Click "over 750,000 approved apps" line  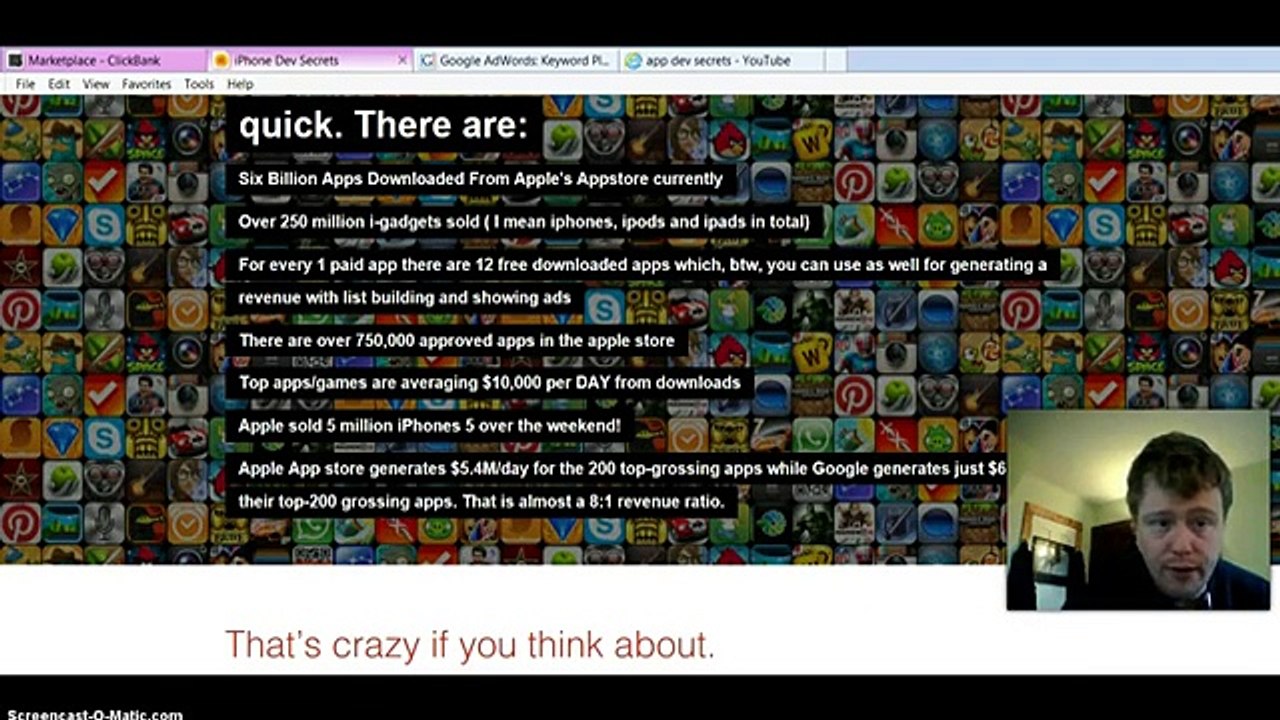(457, 341)
